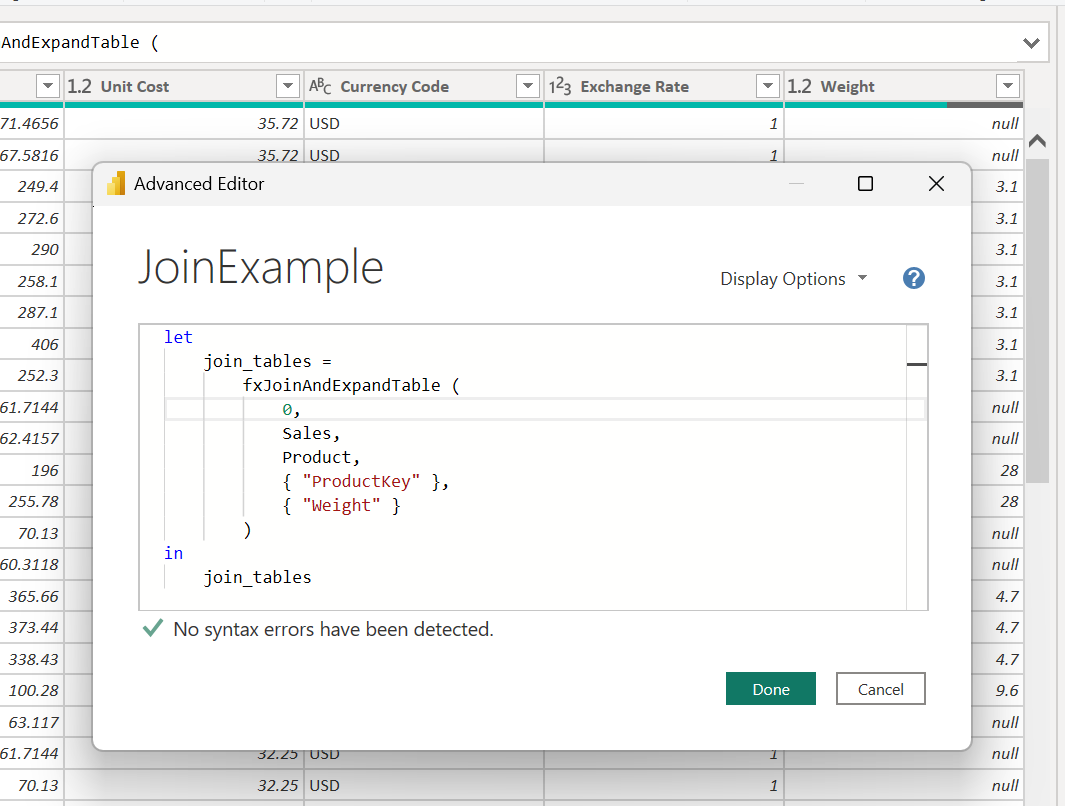Click the formula bar text field

pyautogui.click(x=500, y=43)
